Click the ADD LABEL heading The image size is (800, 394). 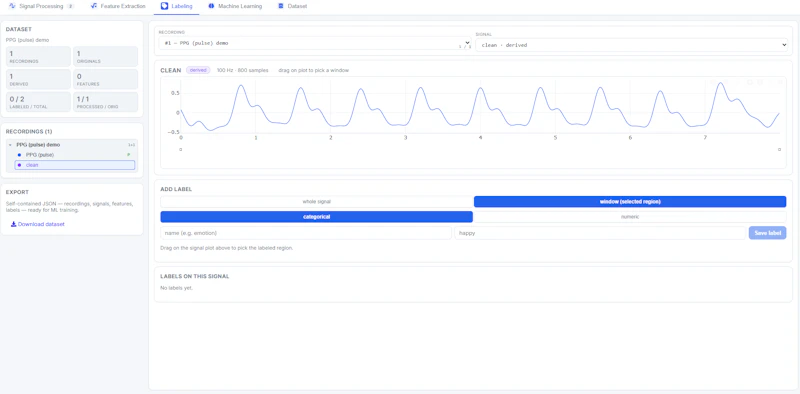(x=176, y=189)
